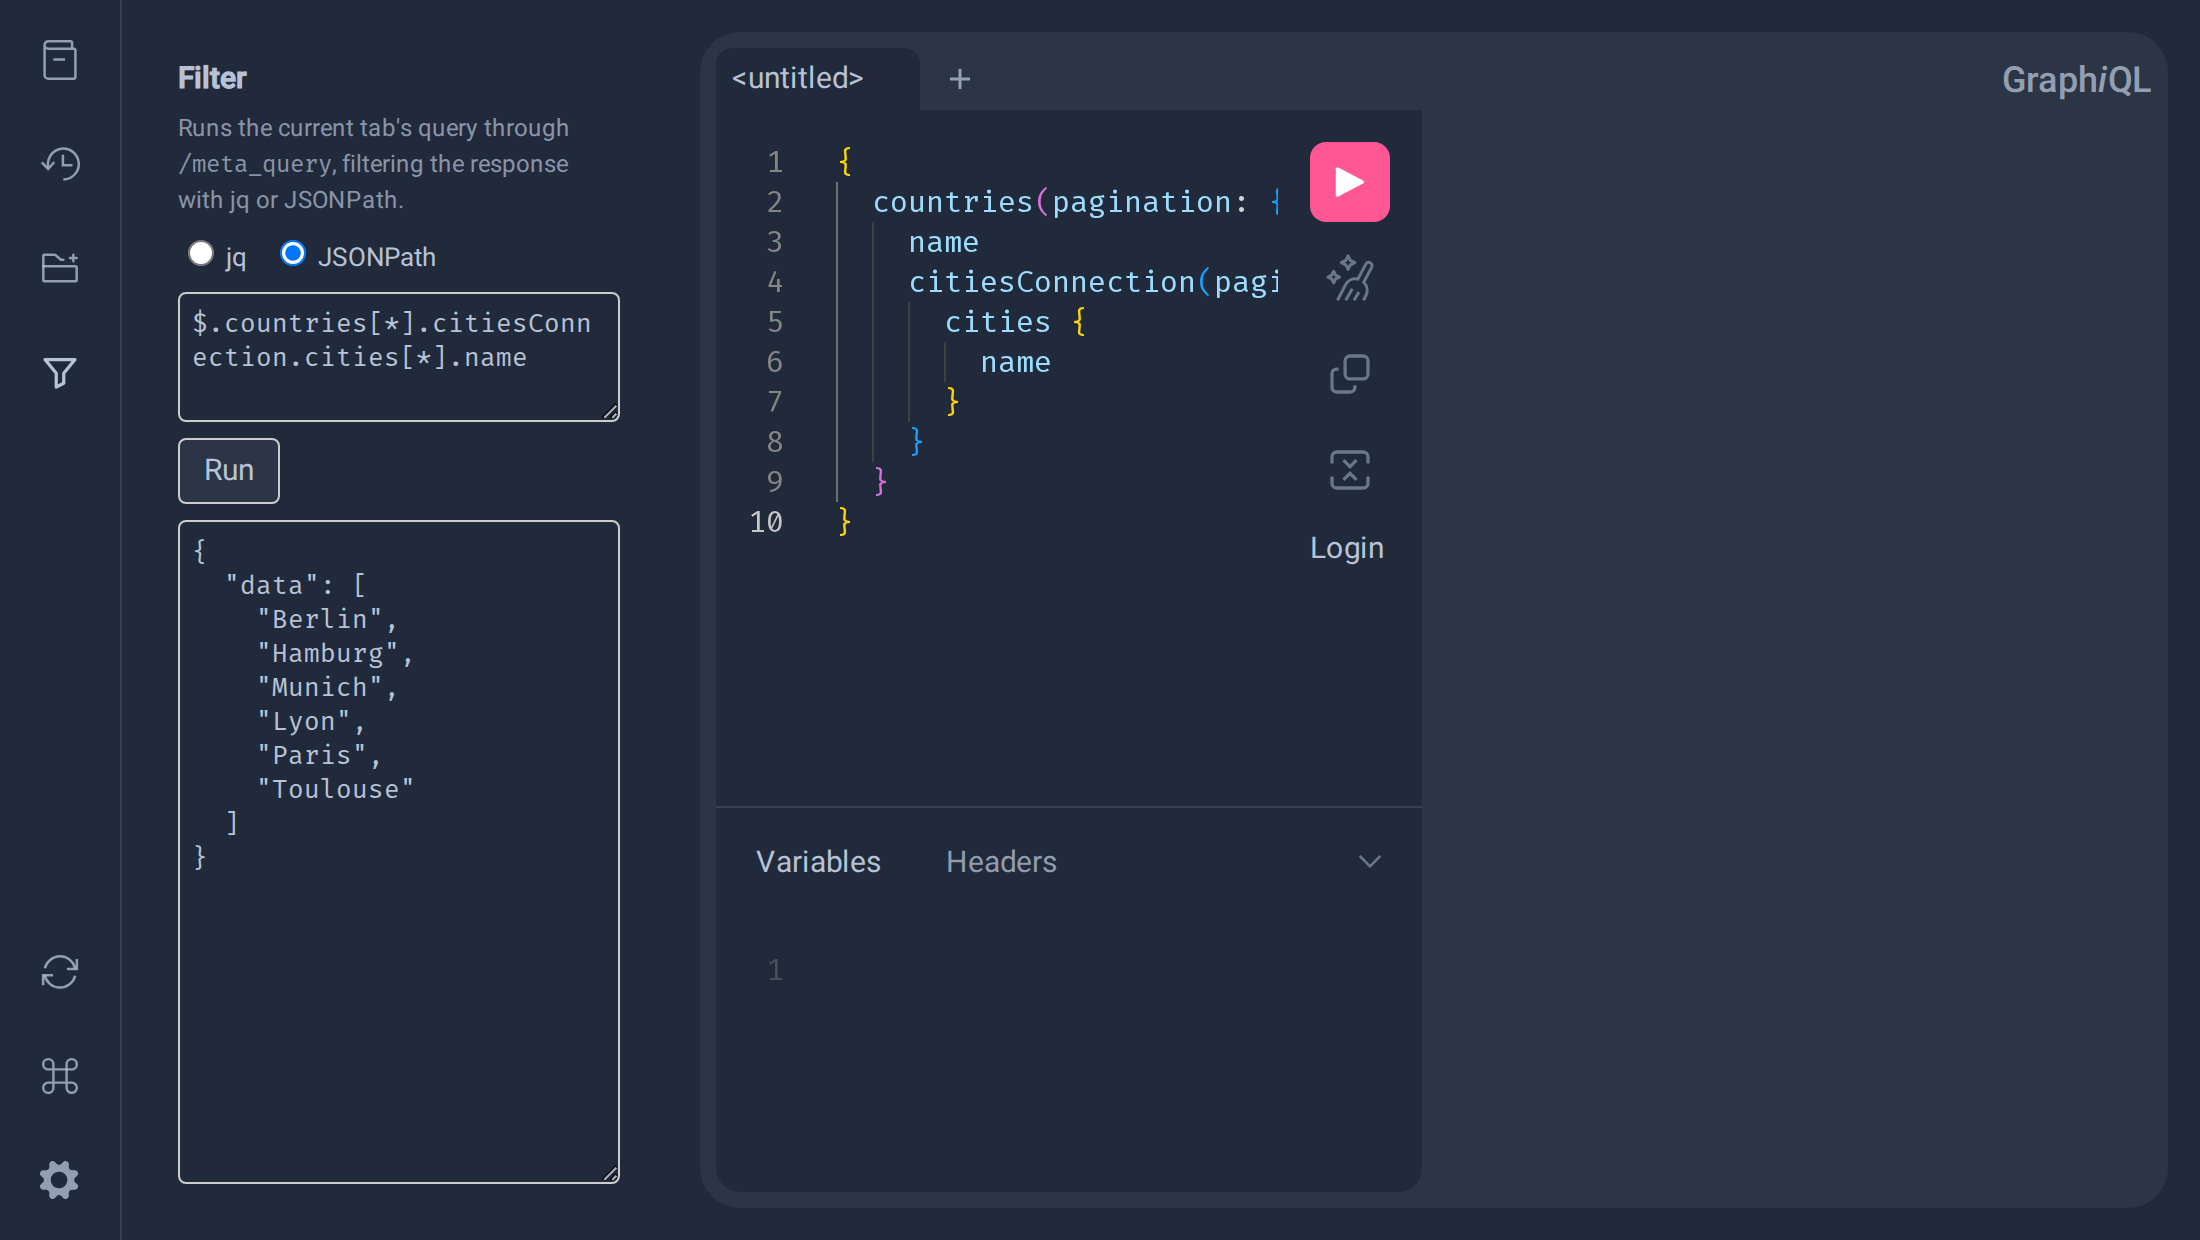Show the query History panel
The image size is (2200, 1240).
tap(60, 164)
